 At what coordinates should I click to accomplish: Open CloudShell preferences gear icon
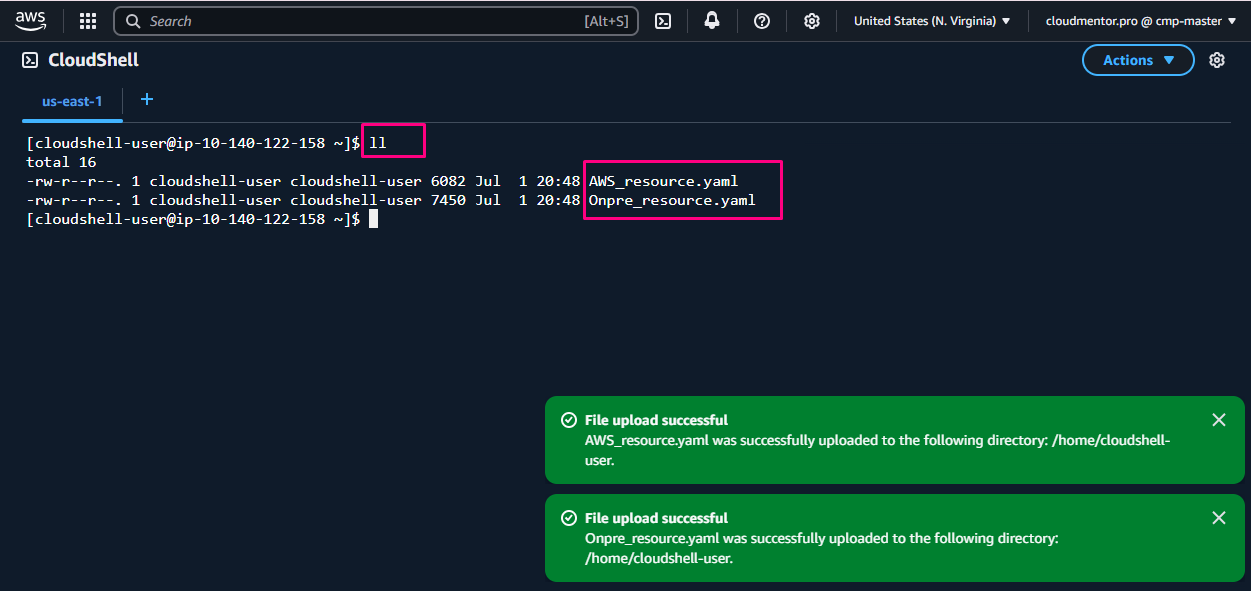(1216, 60)
